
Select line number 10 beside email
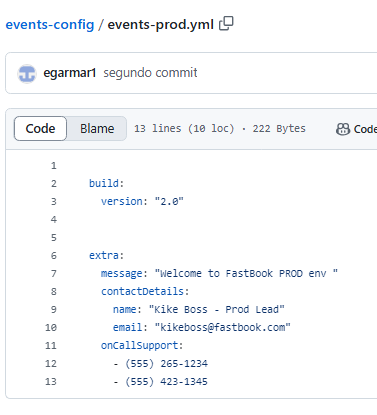coord(51,328)
